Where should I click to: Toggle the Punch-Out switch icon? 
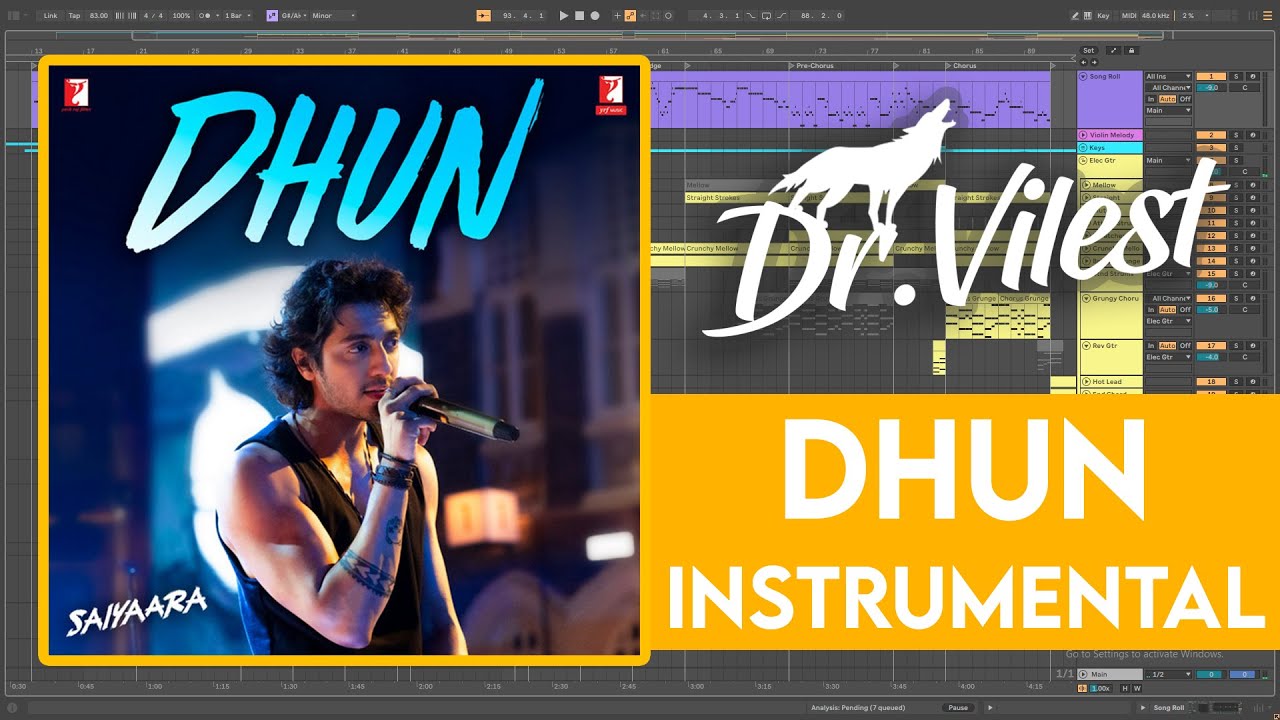click(x=782, y=16)
